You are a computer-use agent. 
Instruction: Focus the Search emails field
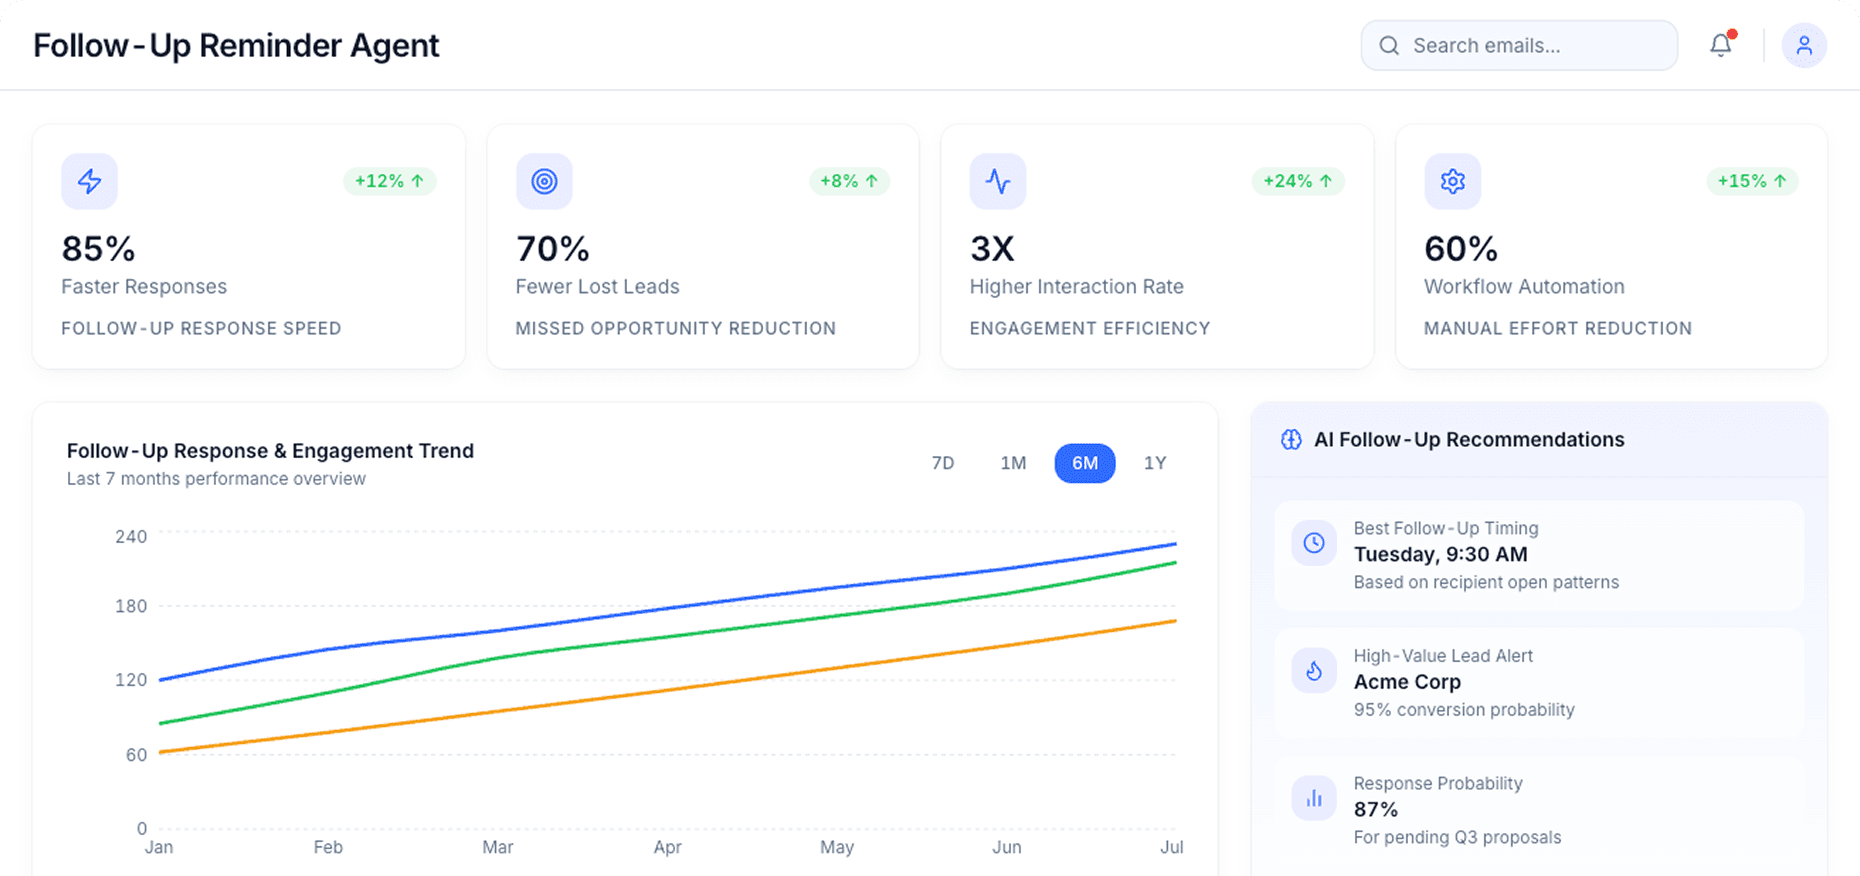point(1519,45)
